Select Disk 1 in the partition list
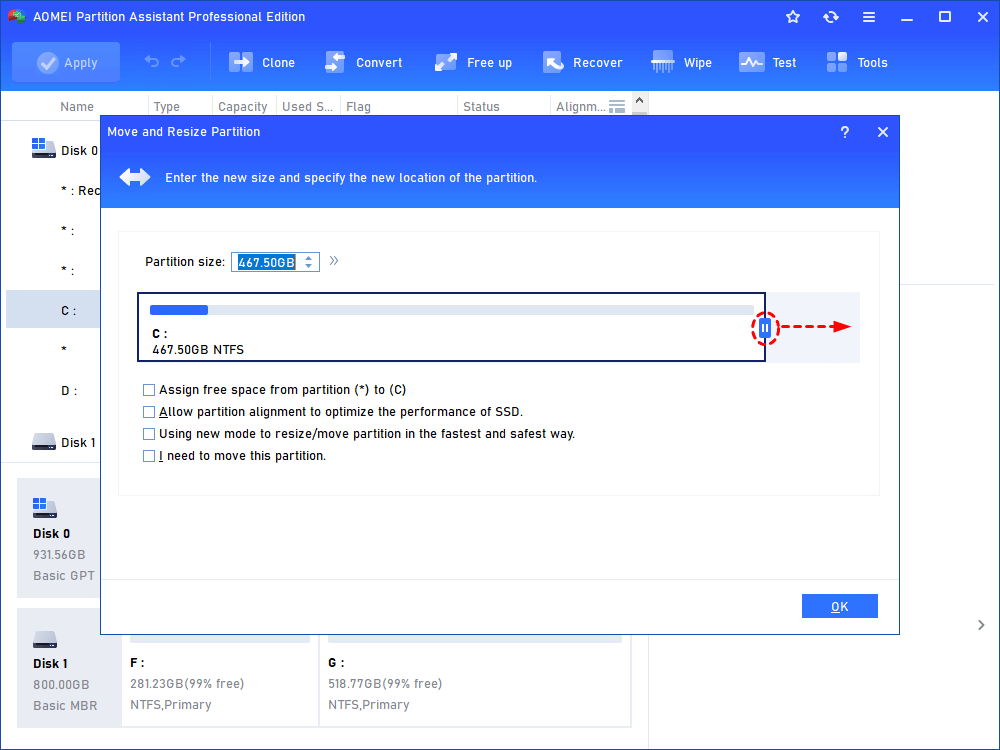 pyautogui.click(x=64, y=443)
